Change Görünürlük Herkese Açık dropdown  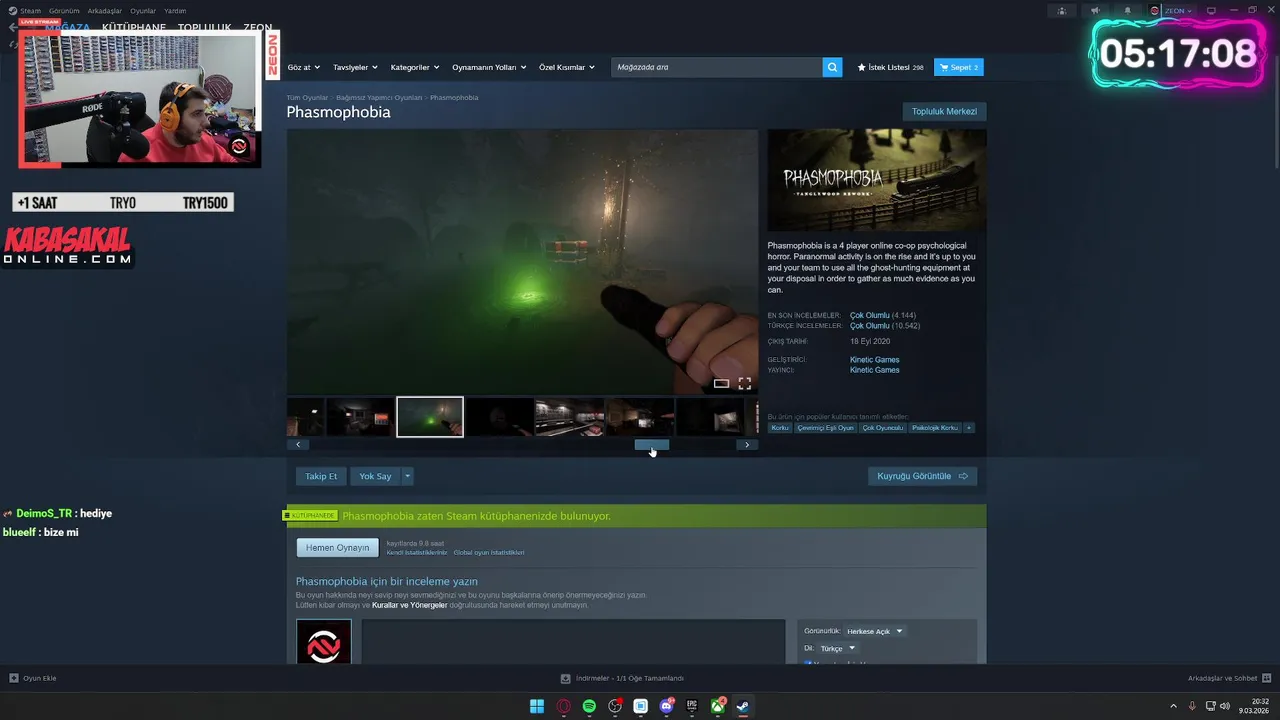pos(874,631)
